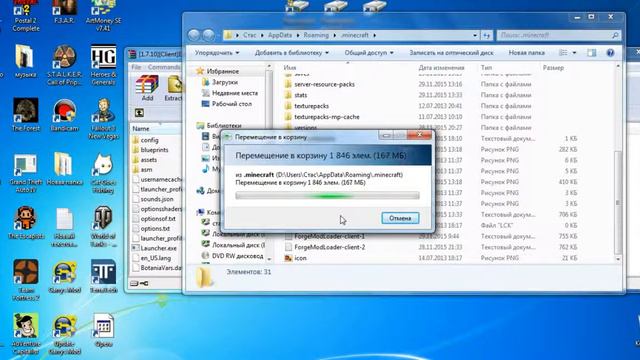Screen dimensions: 640x360
Task: Open the address bar history dropdown
Action: click(475, 36)
